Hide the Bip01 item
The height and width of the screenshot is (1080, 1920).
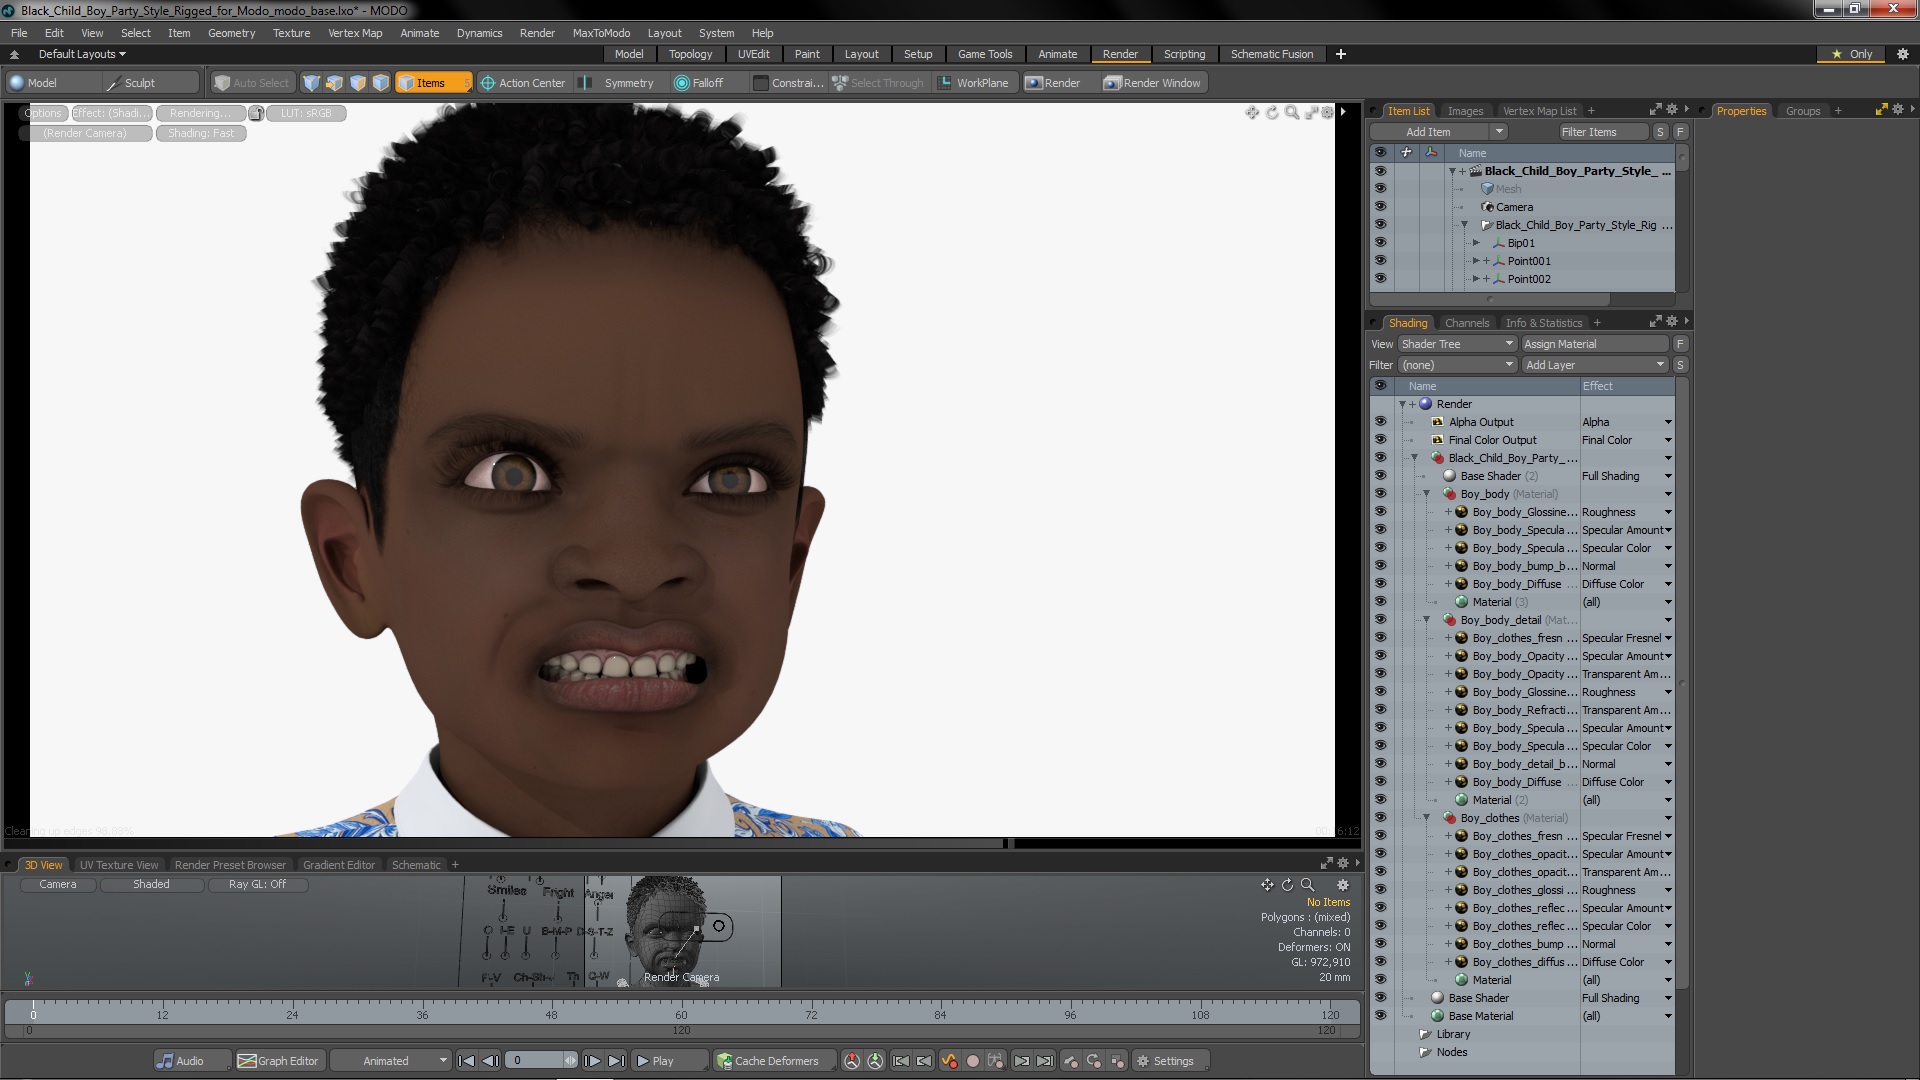point(1380,243)
